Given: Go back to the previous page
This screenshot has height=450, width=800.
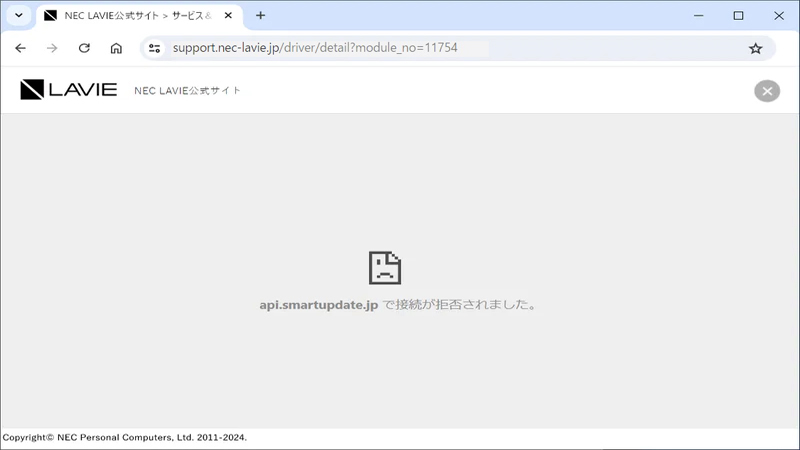Looking at the screenshot, I should (20, 48).
